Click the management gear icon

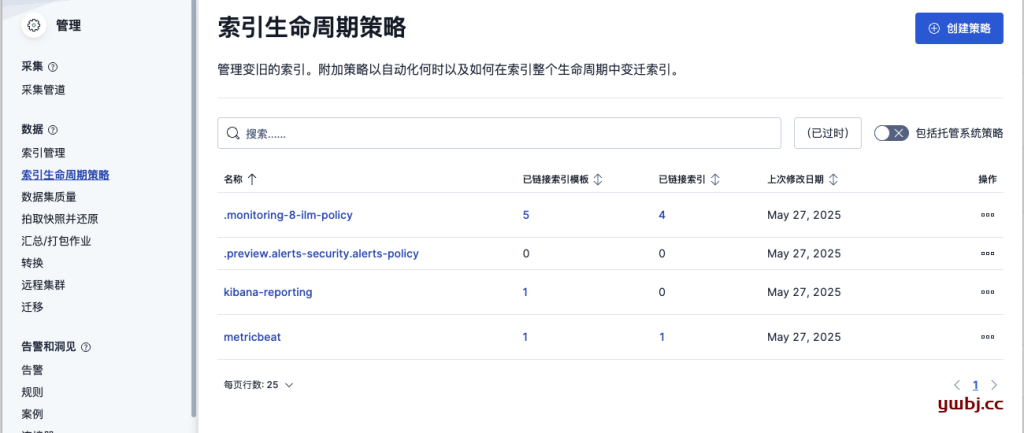pos(34,25)
